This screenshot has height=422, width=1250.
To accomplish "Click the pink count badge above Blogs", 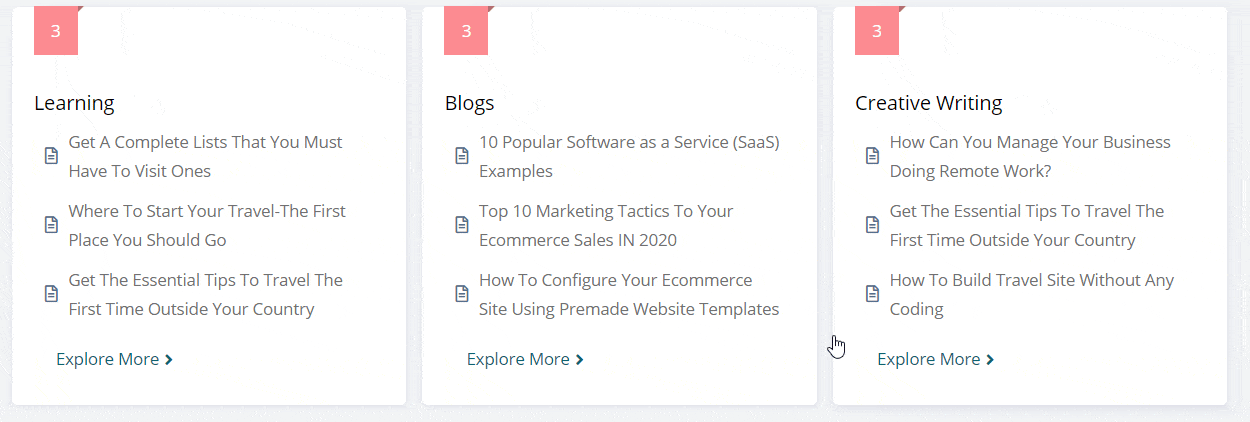I will 467,31.
